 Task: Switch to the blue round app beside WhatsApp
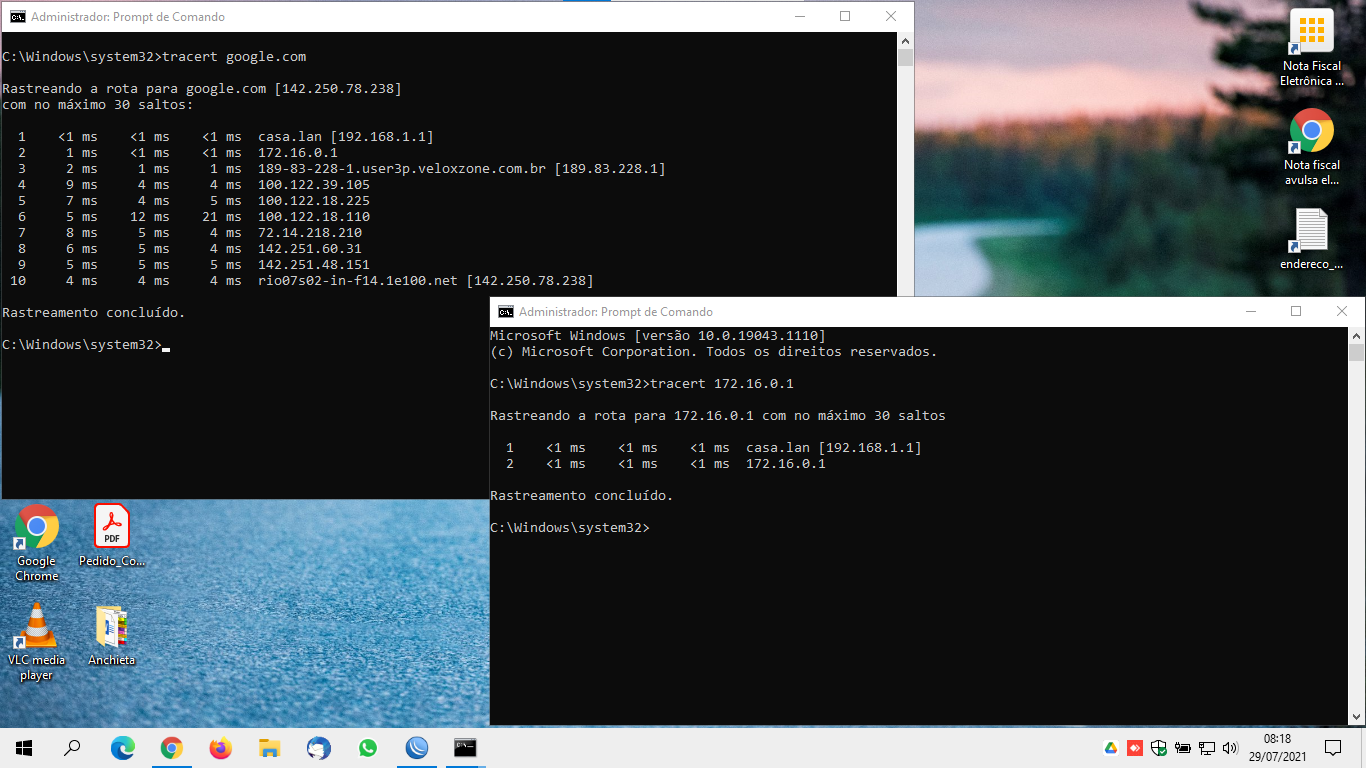(x=416, y=748)
